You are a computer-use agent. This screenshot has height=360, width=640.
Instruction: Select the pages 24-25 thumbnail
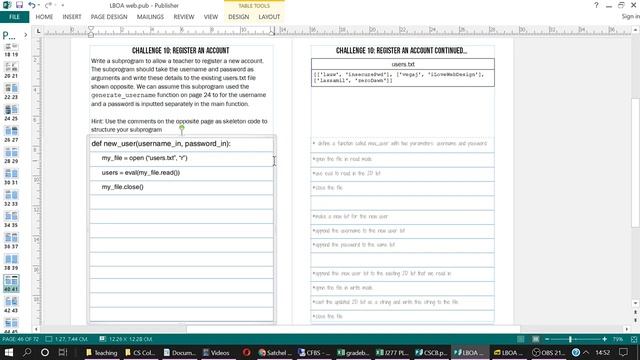(11, 113)
